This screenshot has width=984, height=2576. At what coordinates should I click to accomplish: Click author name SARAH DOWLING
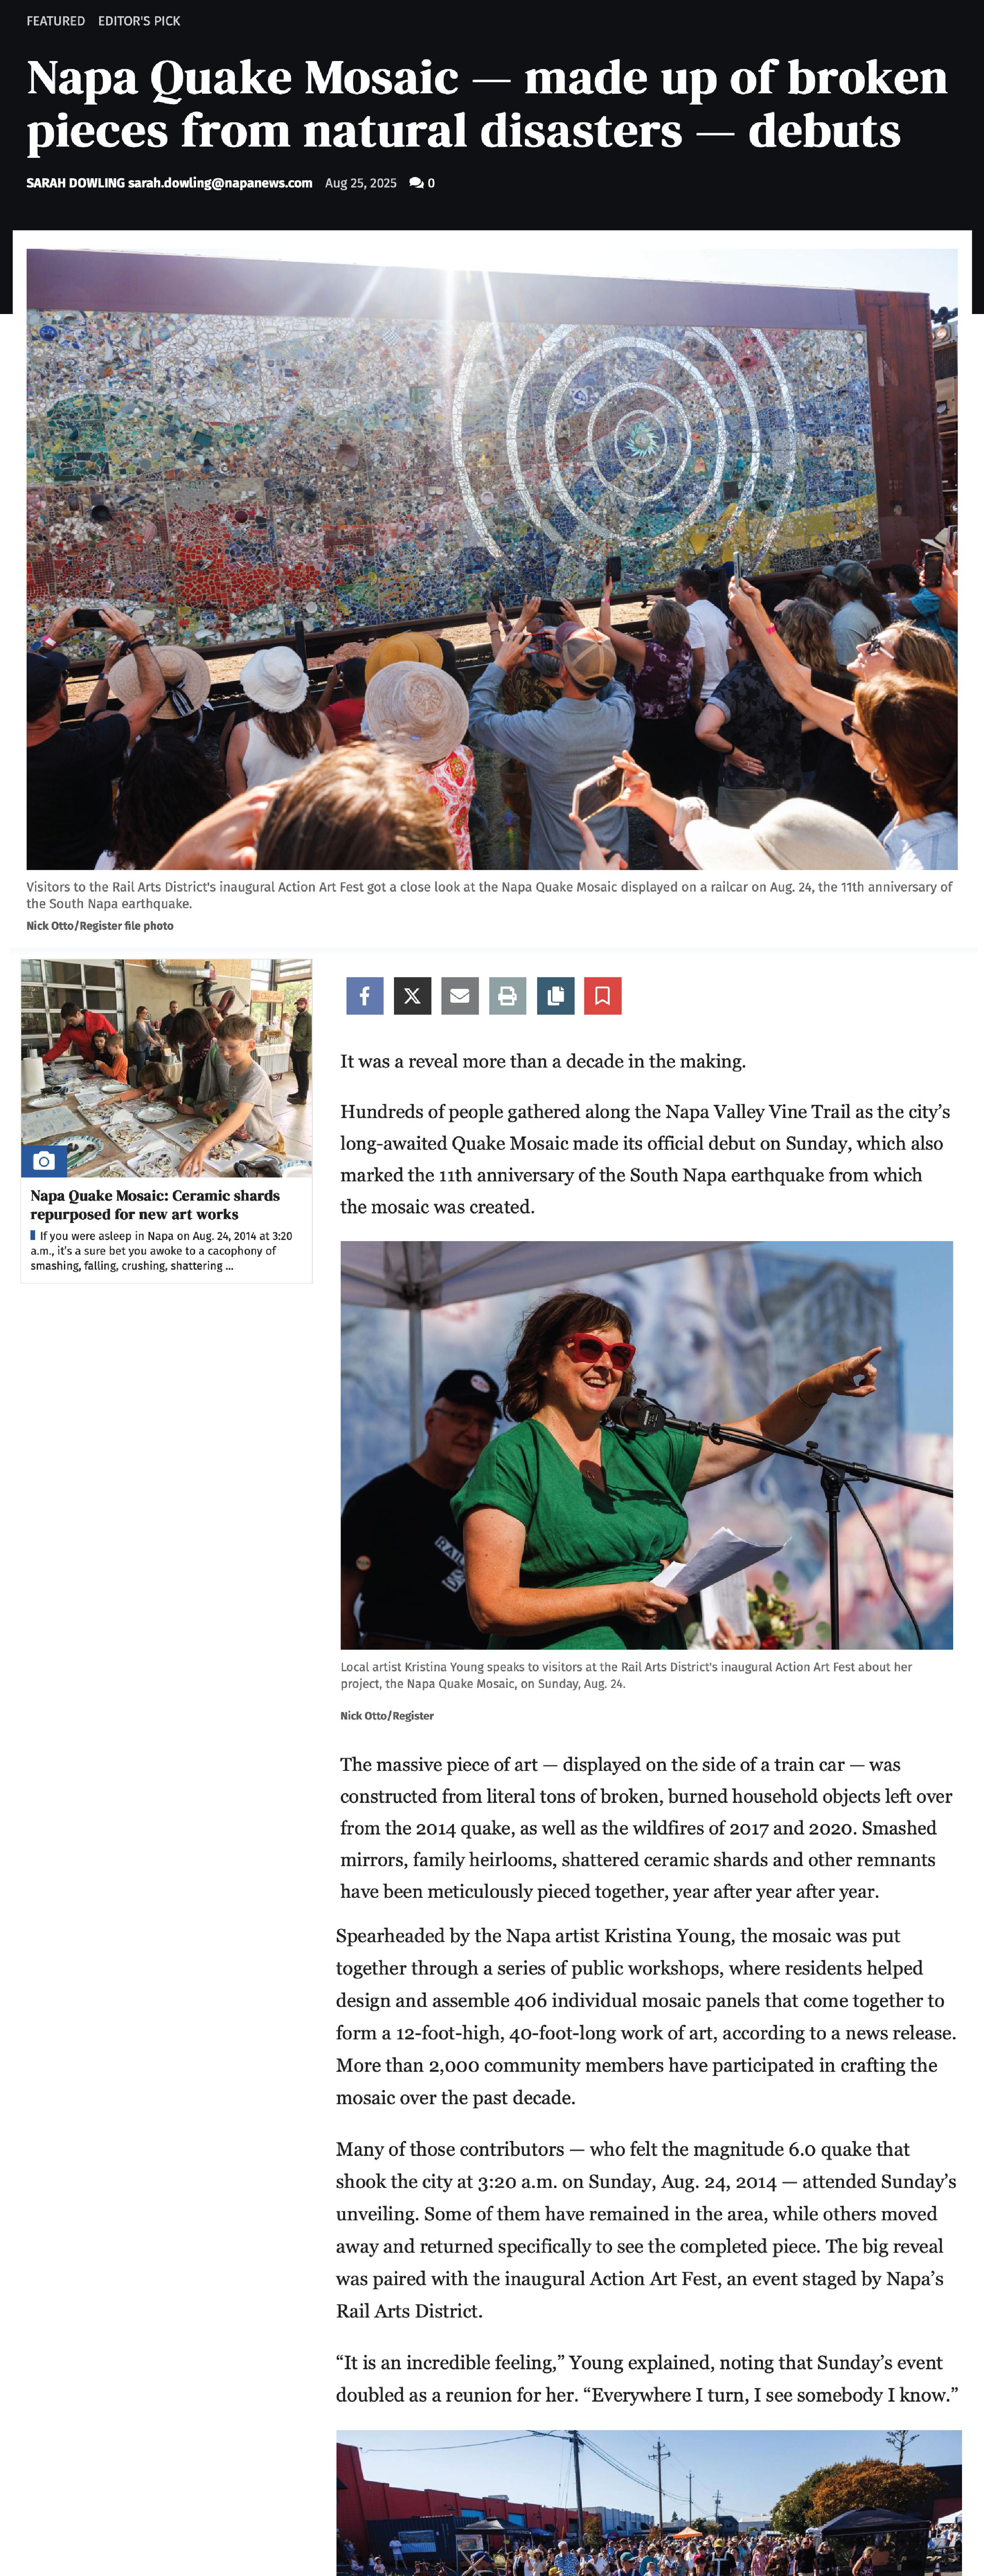(75, 183)
